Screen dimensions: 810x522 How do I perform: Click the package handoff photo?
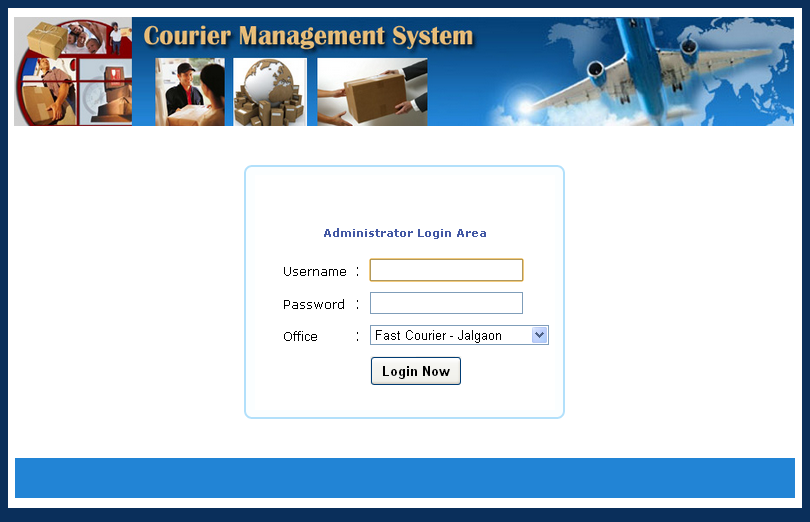(x=372, y=91)
